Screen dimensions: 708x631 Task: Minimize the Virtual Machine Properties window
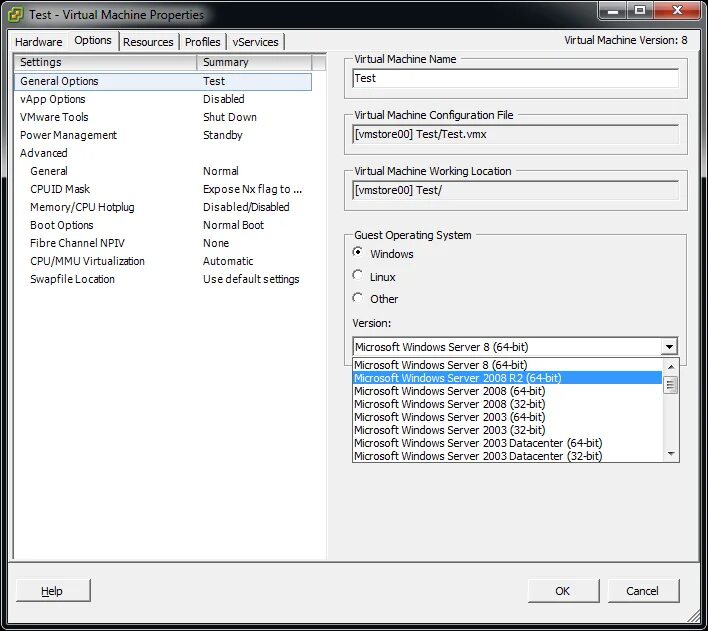tap(613, 10)
